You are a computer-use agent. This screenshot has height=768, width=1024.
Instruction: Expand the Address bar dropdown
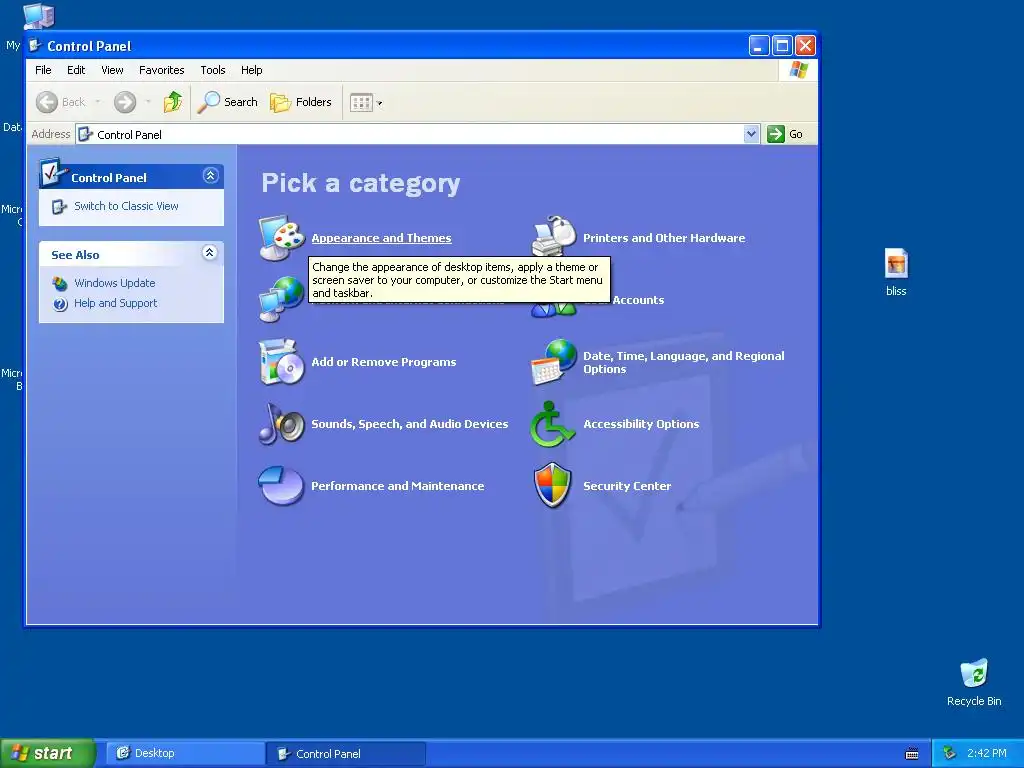[752, 134]
